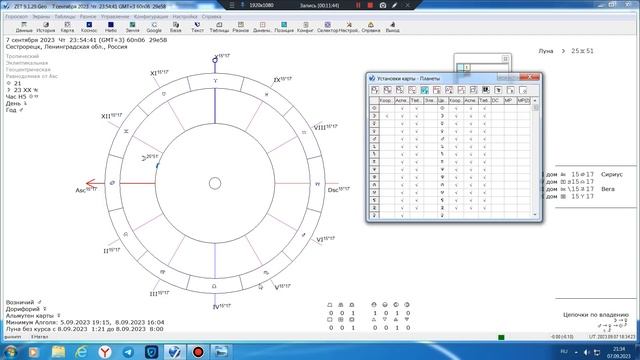The height and width of the screenshot is (360, 640).
Task: Click the Текст toolbar icon
Action: coord(197,27)
